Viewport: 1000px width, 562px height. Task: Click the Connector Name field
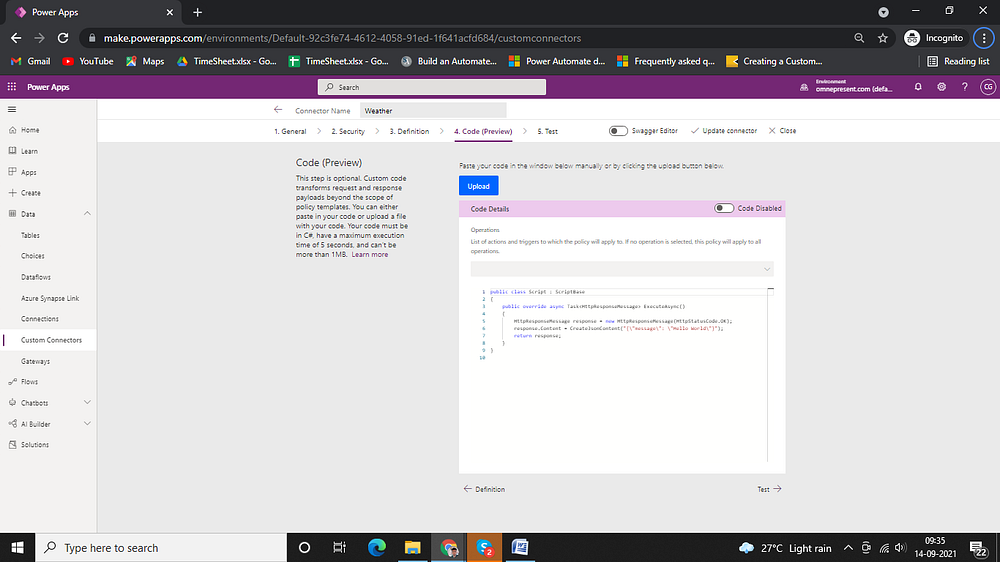click(x=433, y=110)
